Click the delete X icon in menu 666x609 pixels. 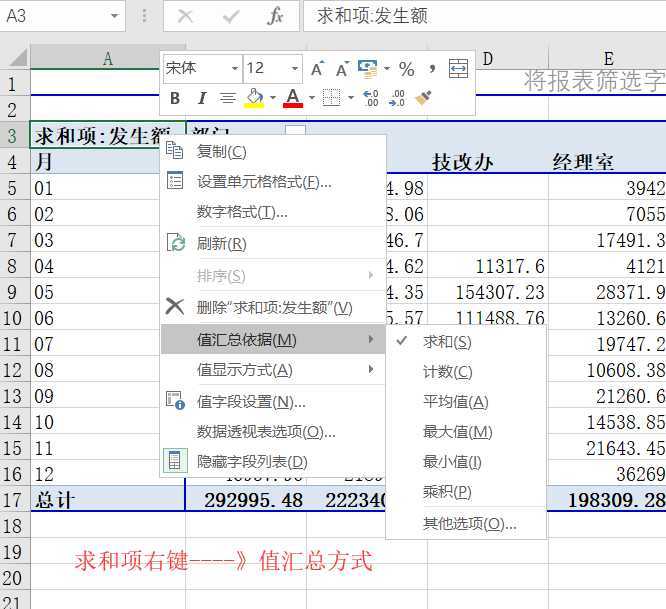point(175,306)
